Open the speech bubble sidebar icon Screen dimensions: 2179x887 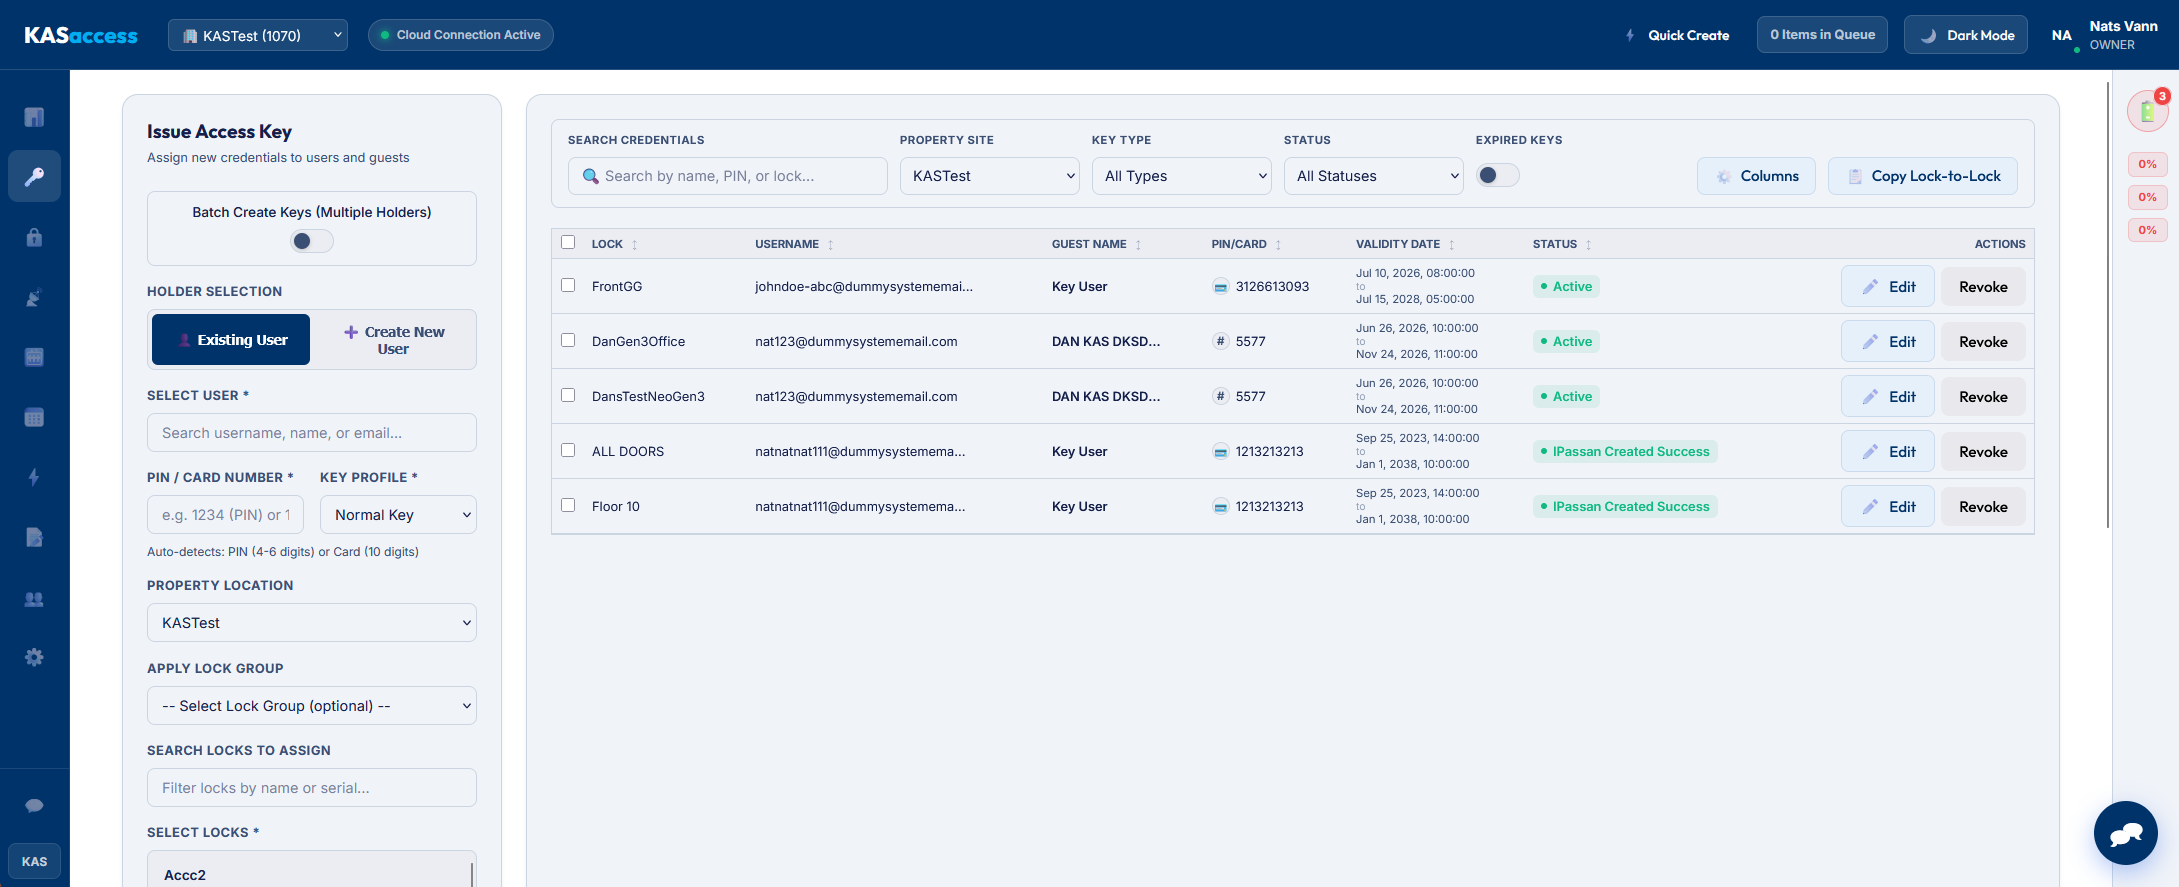click(x=34, y=806)
